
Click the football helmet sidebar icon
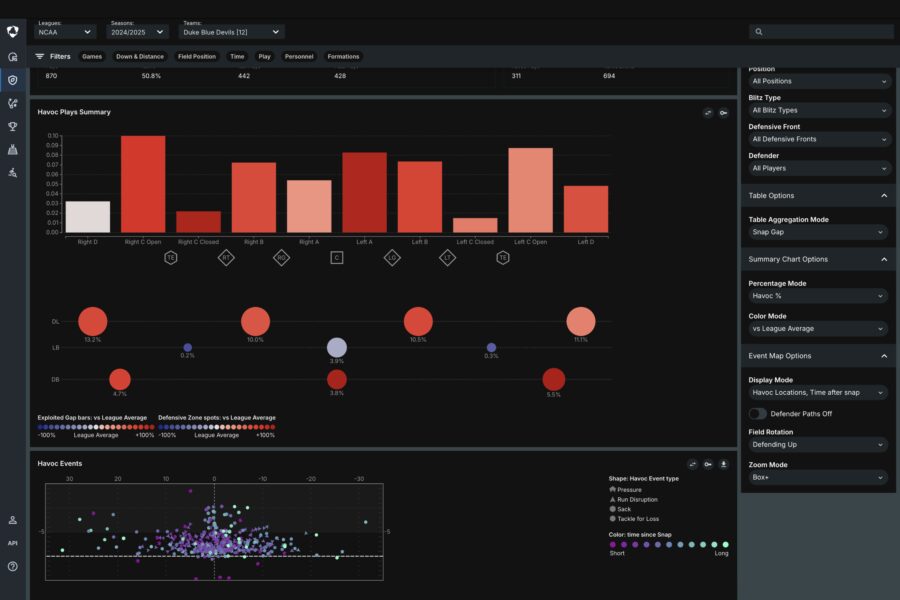click(x=12, y=57)
